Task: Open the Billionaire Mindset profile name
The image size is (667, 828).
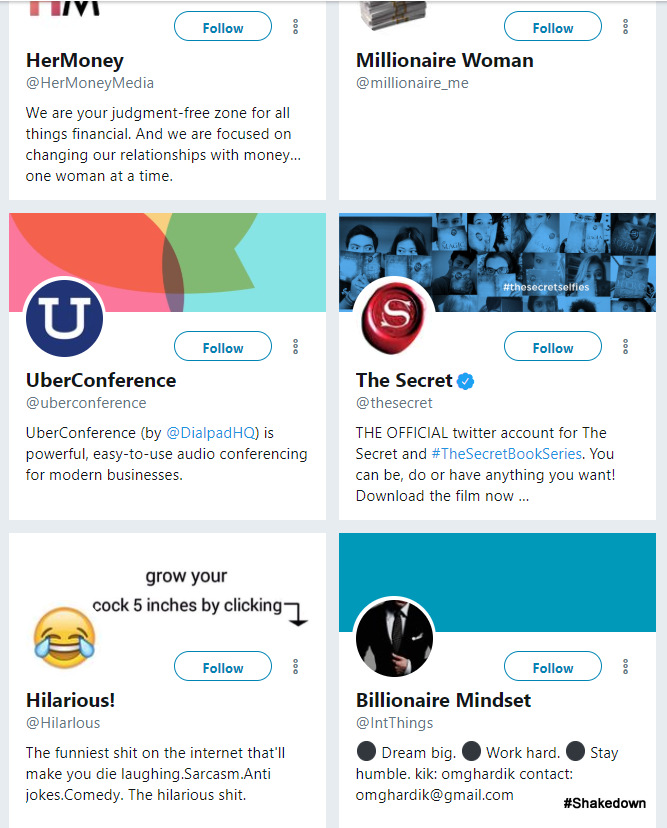Action: click(x=443, y=700)
